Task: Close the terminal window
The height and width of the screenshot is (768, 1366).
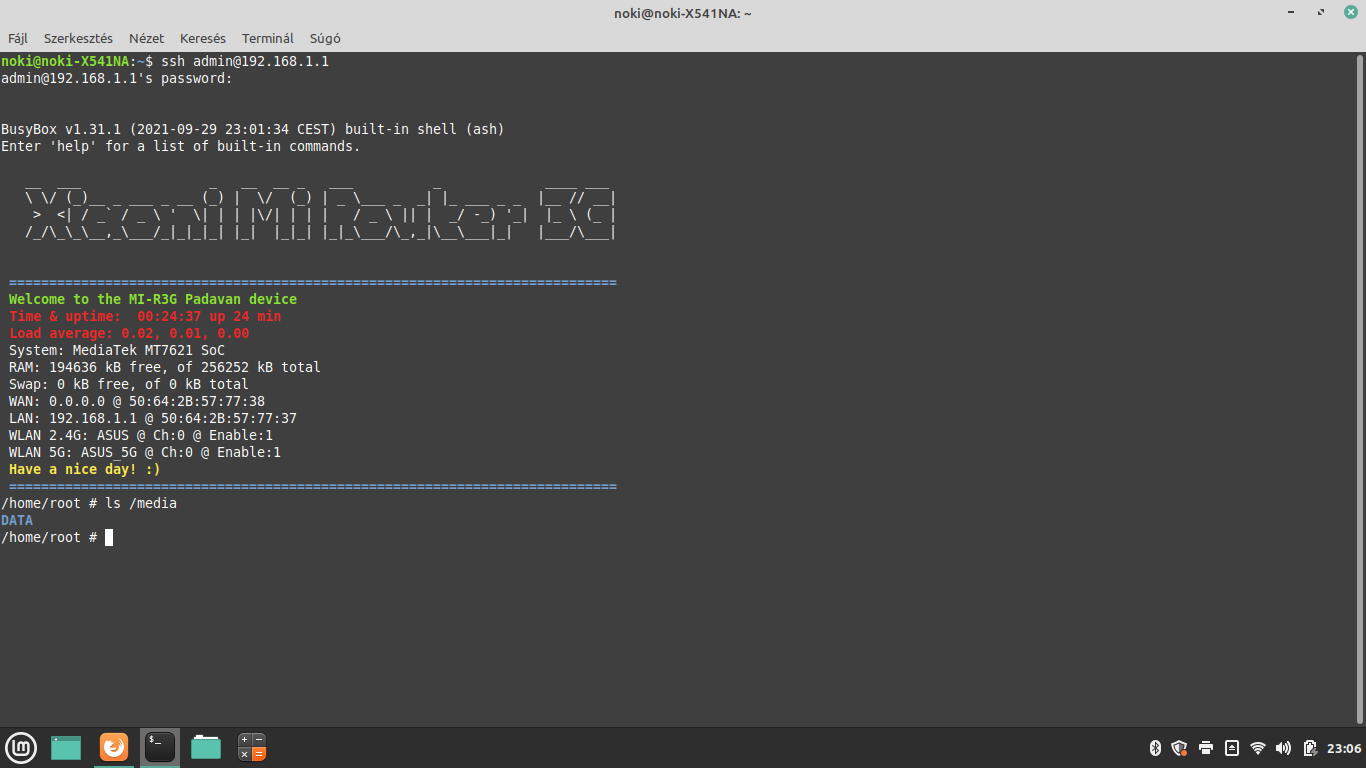Action: [x=1350, y=12]
